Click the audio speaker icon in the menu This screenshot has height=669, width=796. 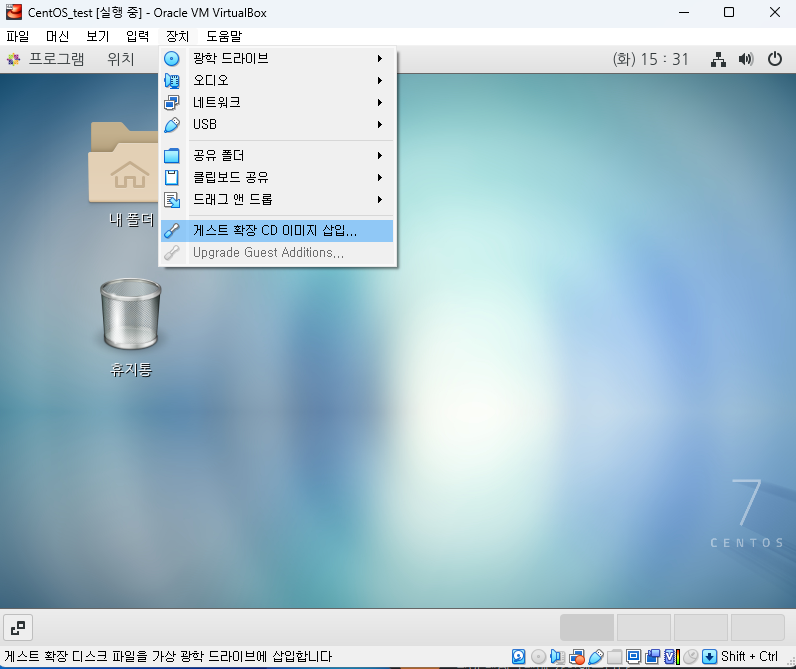[172, 81]
